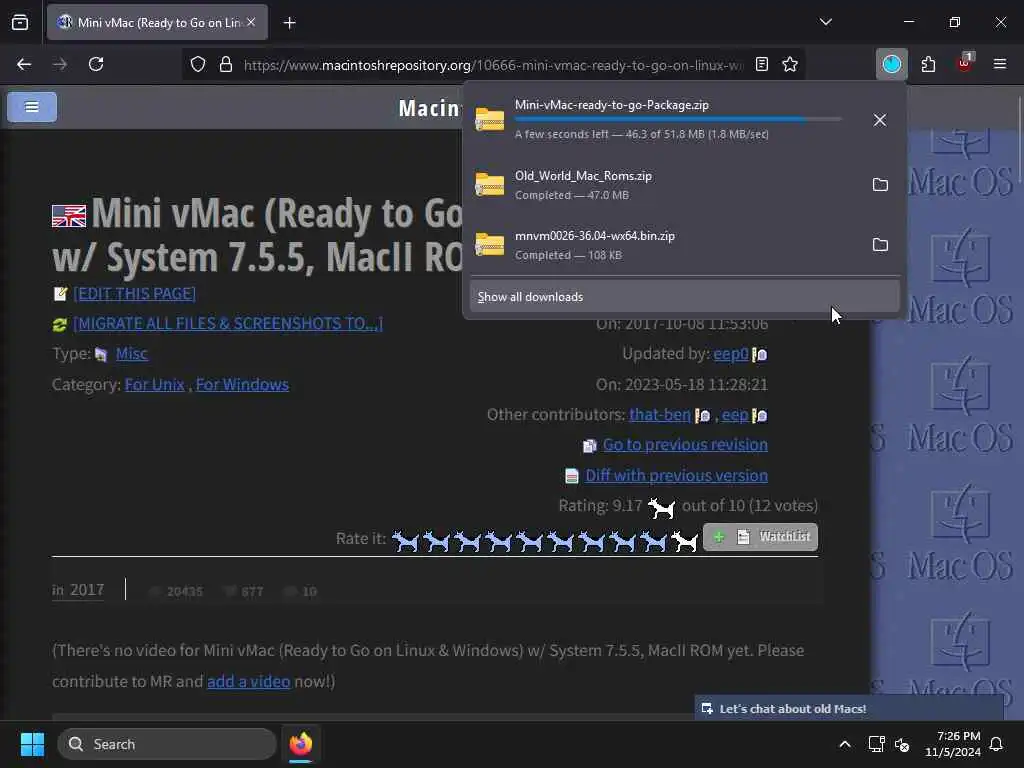Close the Mini vMac tab
Image resolution: width=1024 pixels, height=768 pixels.
251,22
